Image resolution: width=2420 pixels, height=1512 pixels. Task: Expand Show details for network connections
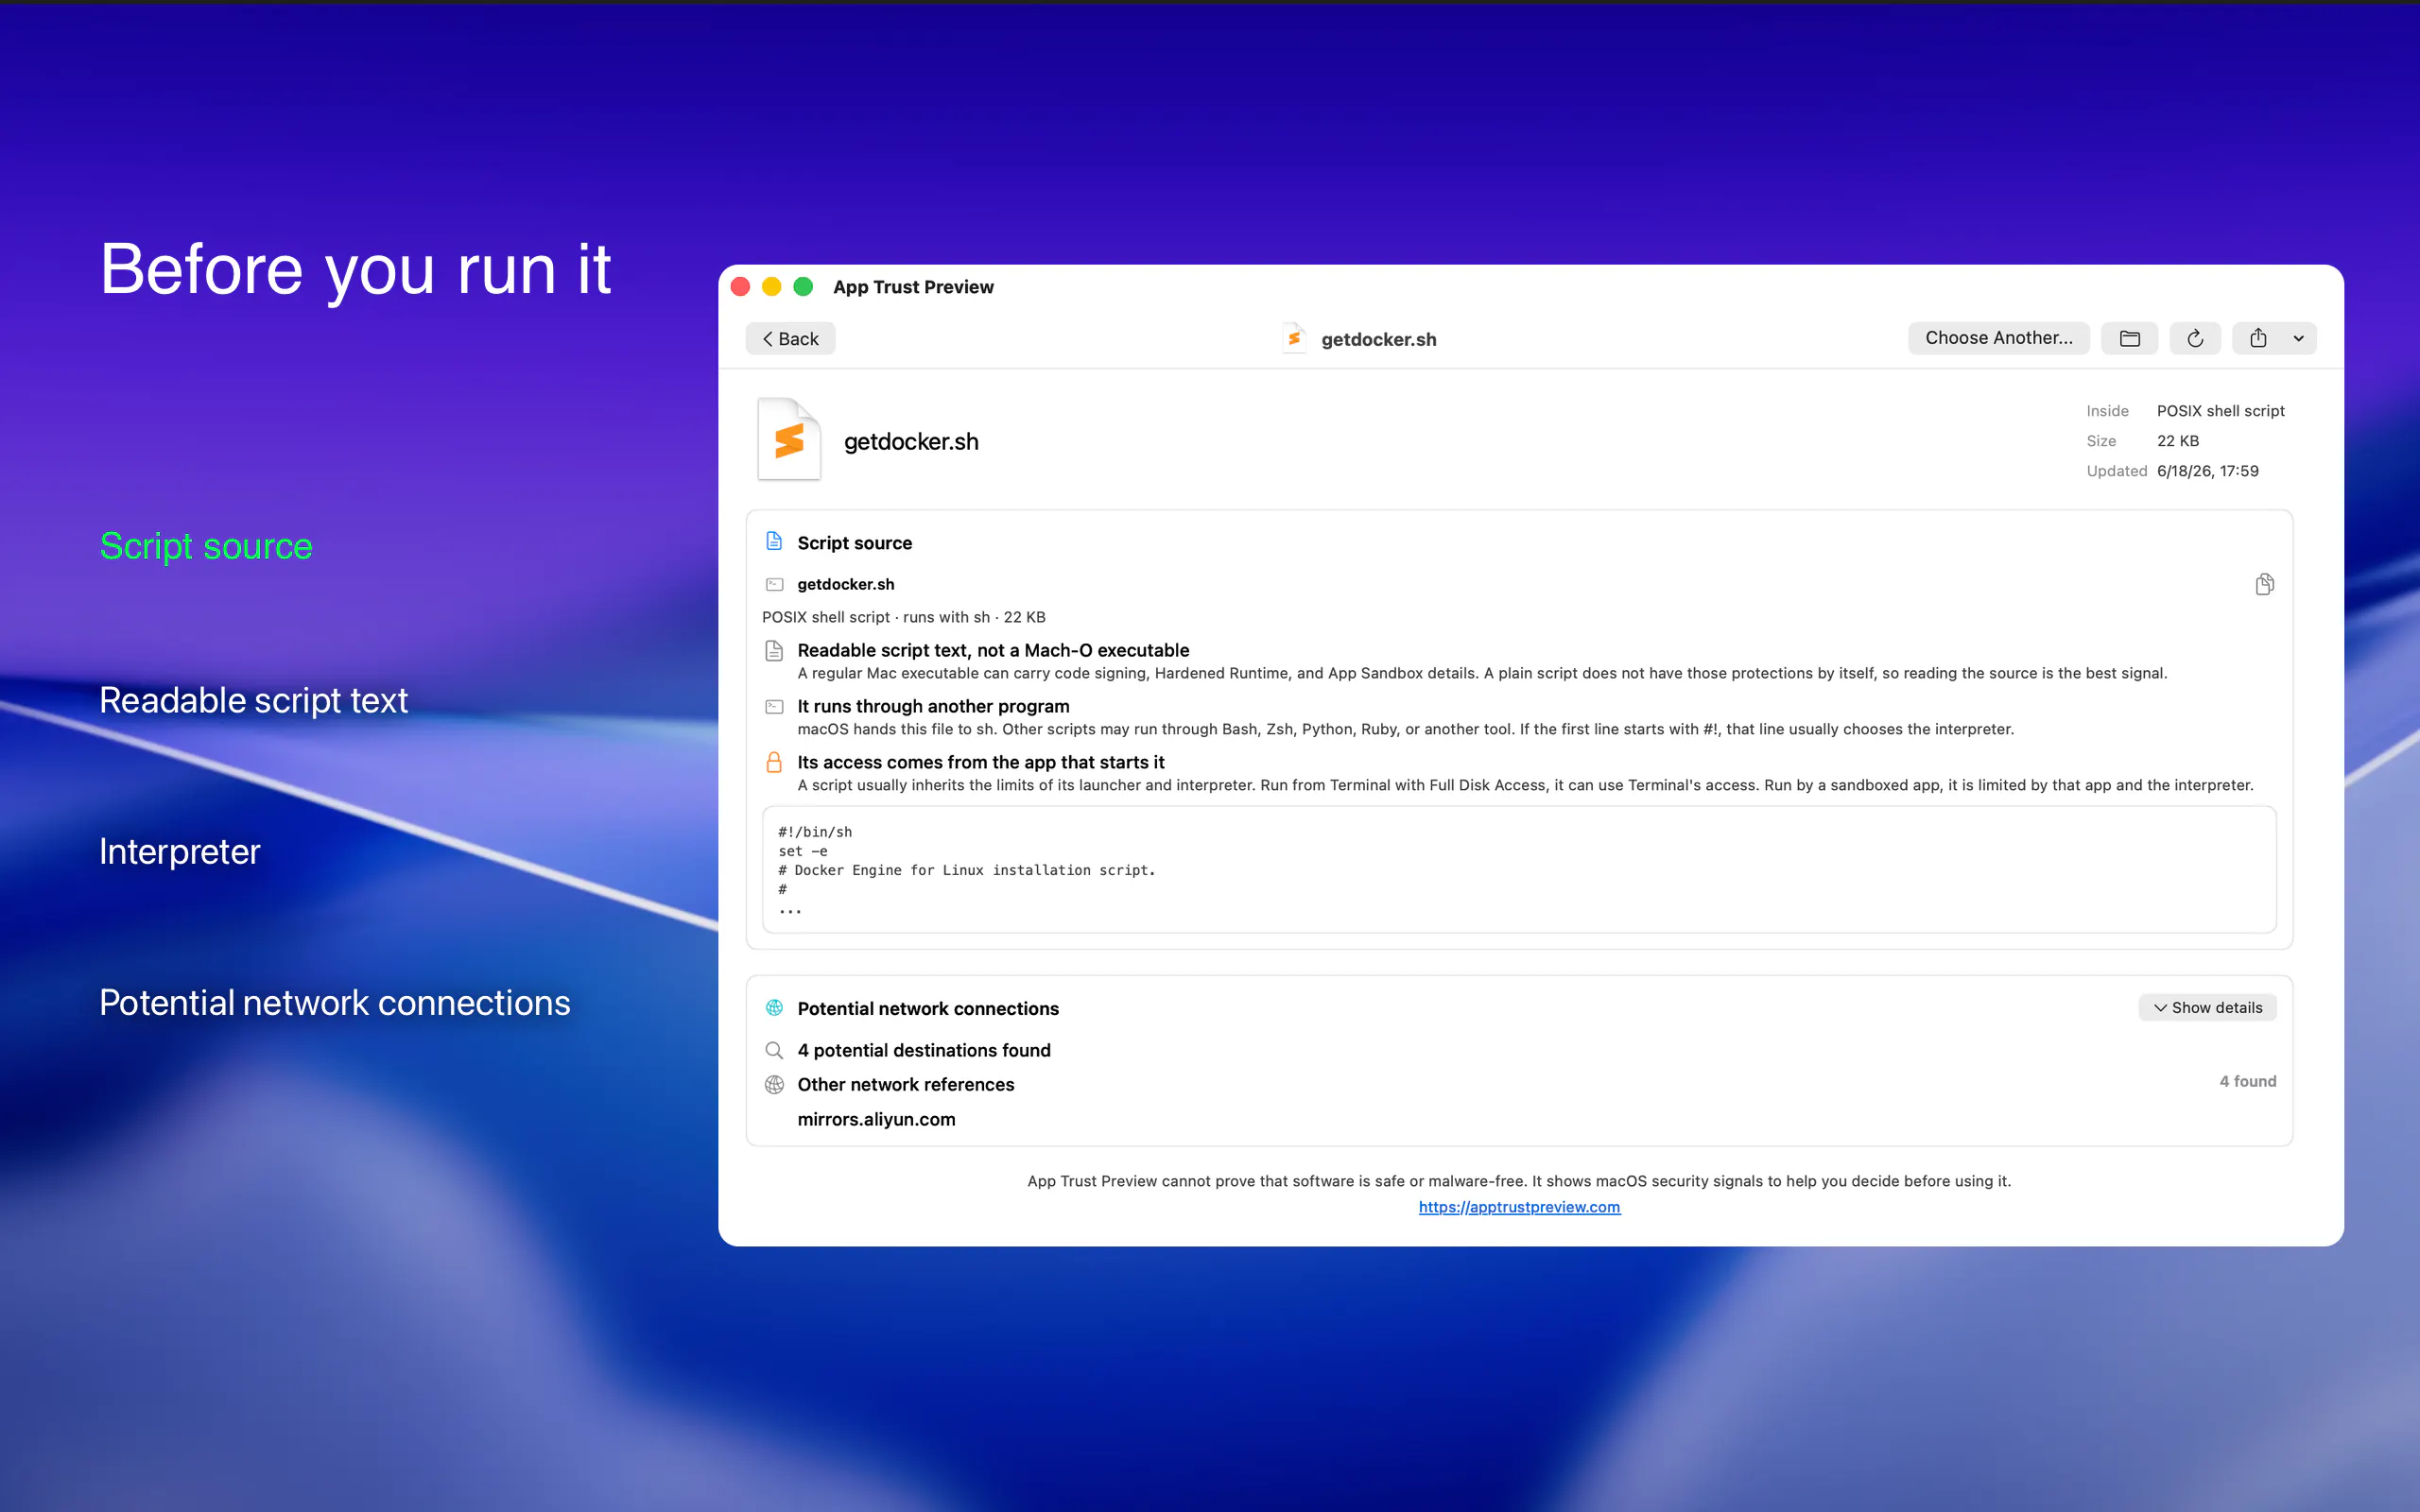point(2207,1007)
